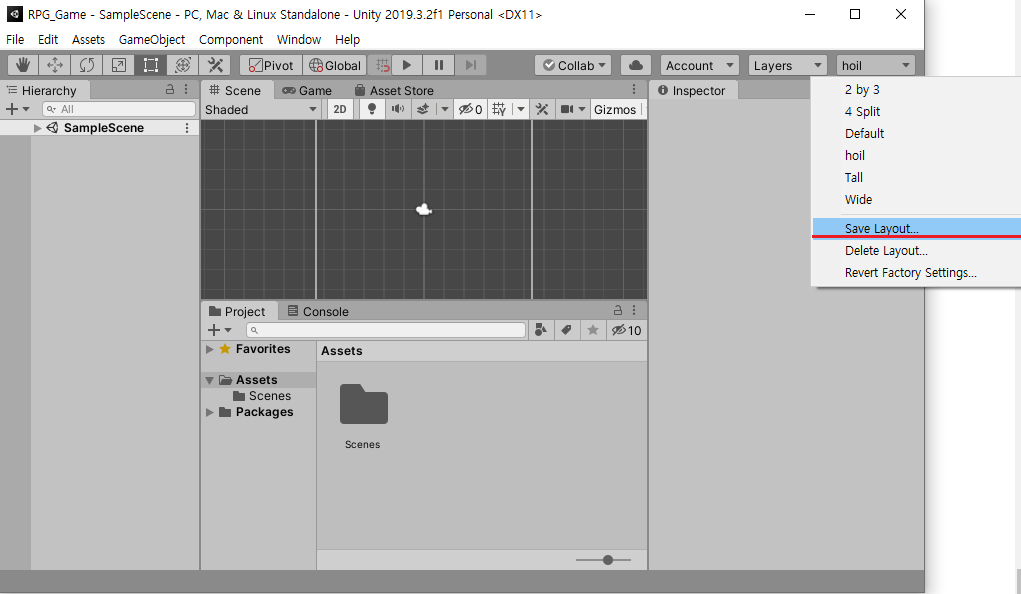Click Save Layout... menu entry
The image size is (1021, 594).
(x=882, y=229)
